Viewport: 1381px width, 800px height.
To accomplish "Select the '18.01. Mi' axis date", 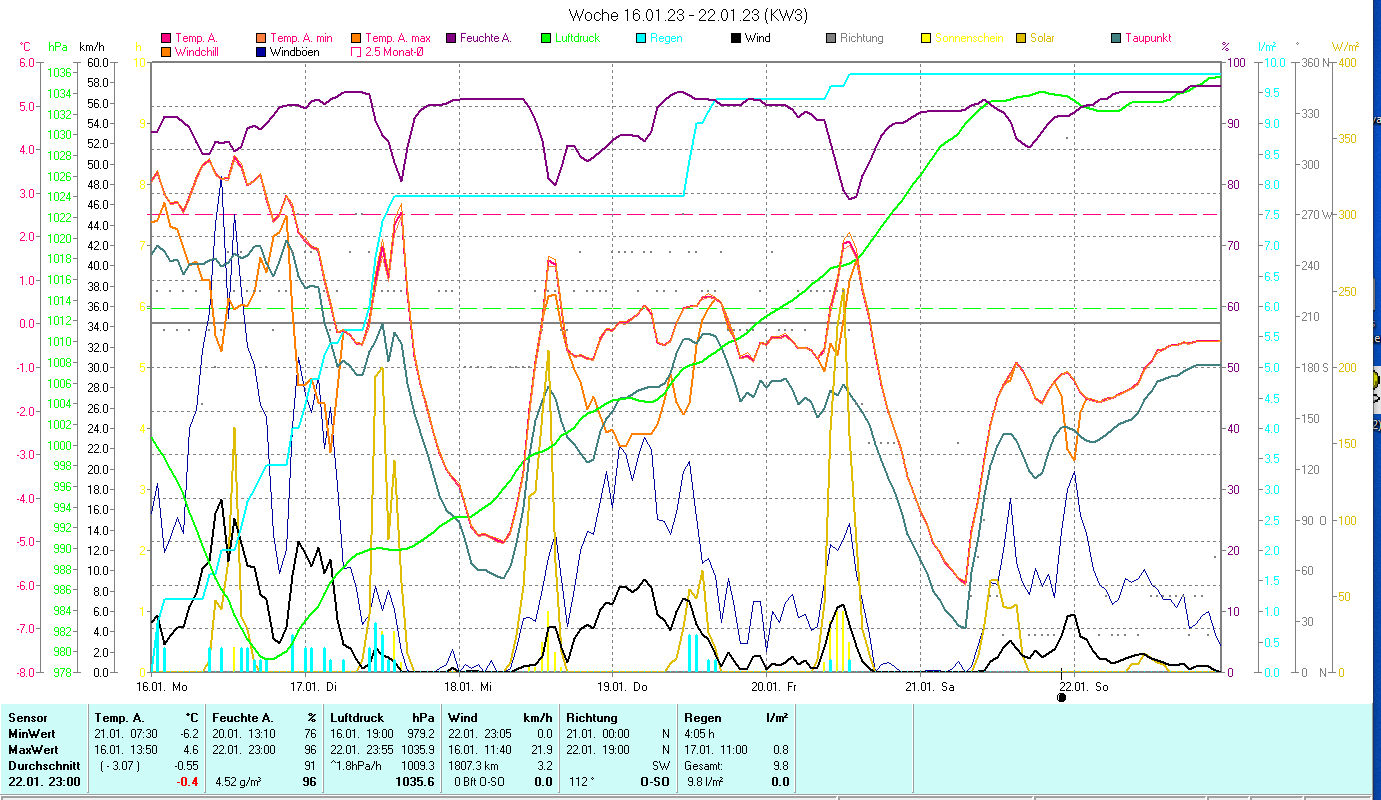I will click(x=468, y=686).
